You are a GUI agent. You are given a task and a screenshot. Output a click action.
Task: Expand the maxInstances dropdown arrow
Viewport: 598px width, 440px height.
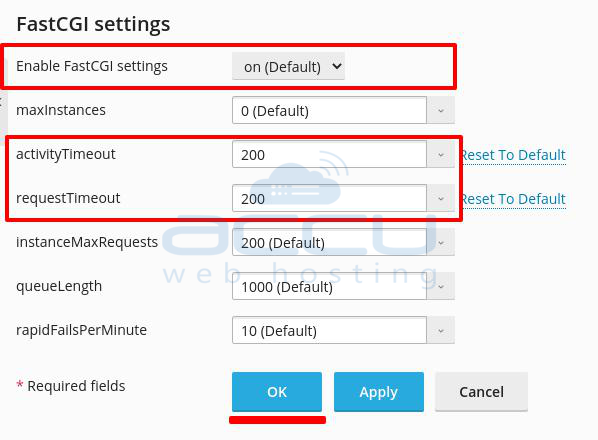440,111
